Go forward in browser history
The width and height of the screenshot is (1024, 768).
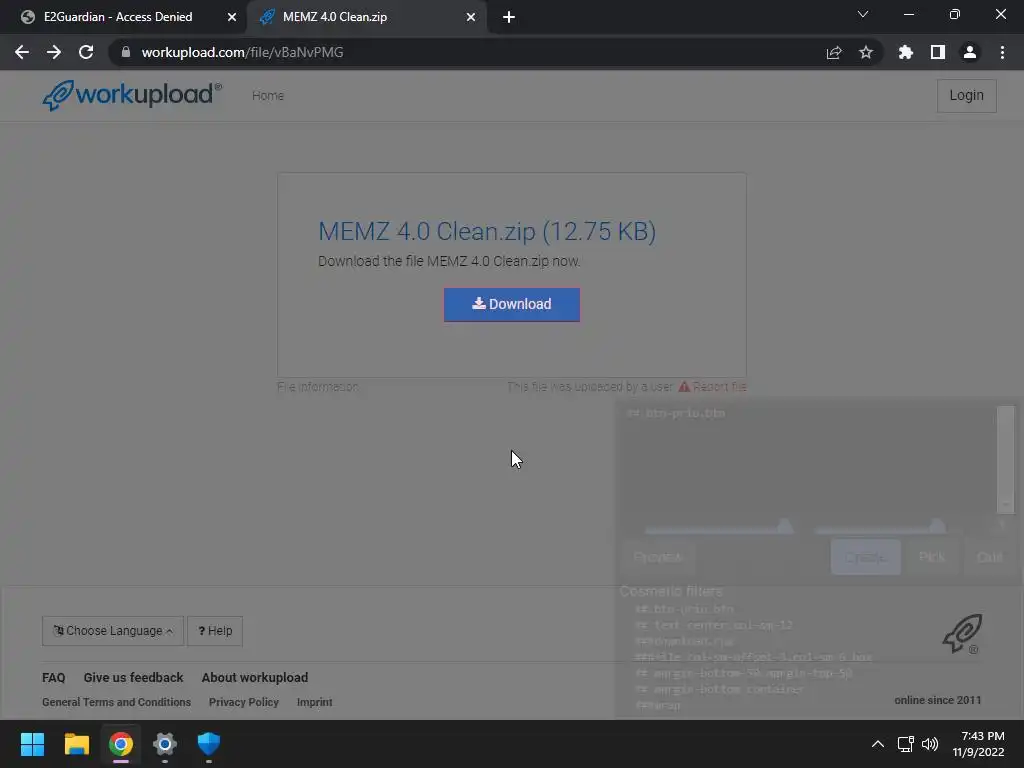coord(54,52)
